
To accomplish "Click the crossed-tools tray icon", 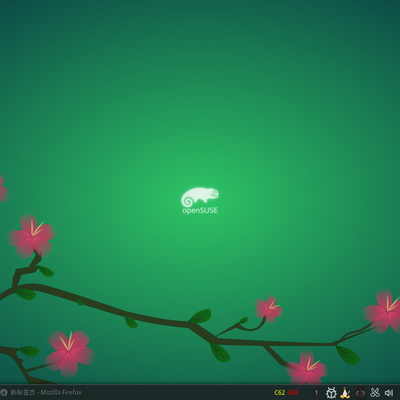I will pyautogui.click(x=375, y=393).
